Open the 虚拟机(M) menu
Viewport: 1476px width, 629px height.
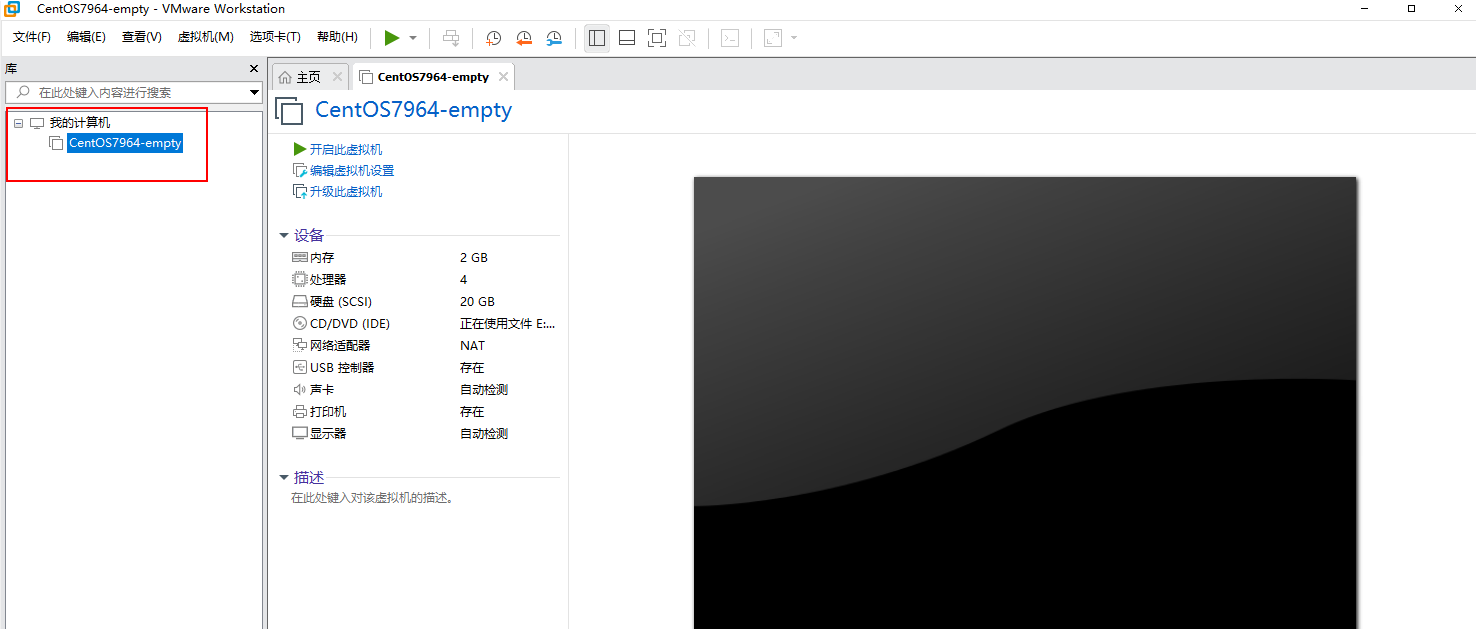pos(205,37)
